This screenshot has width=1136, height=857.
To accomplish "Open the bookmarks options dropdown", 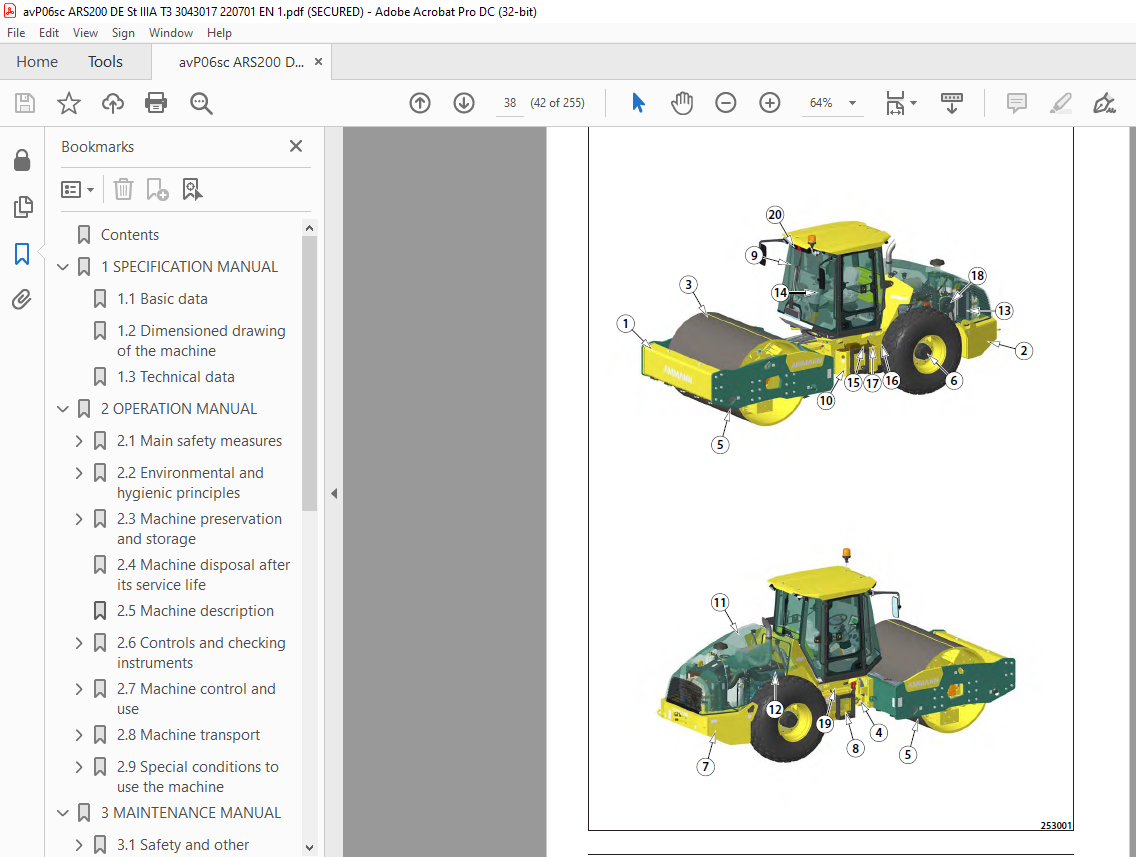I will click(x=78, y=190).
